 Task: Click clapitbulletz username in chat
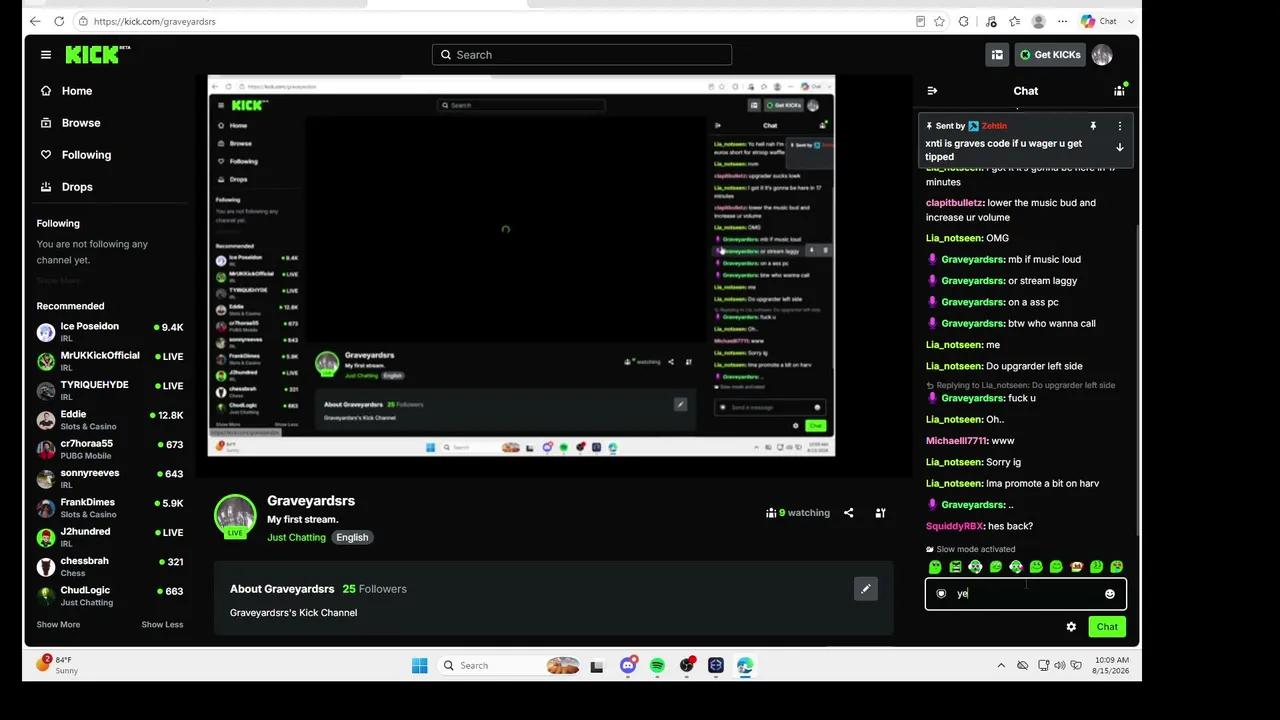(x=956, y=203)
